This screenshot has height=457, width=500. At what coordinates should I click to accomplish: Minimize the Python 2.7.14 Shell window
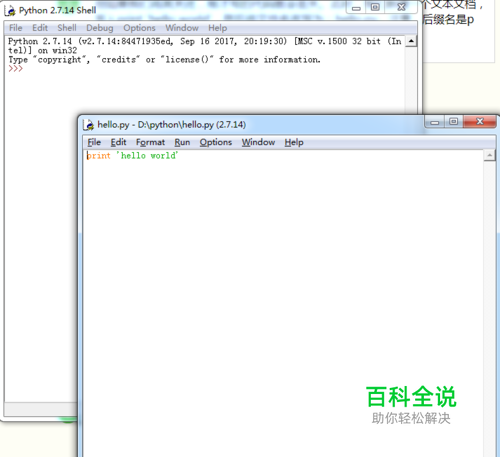point(356,8)
